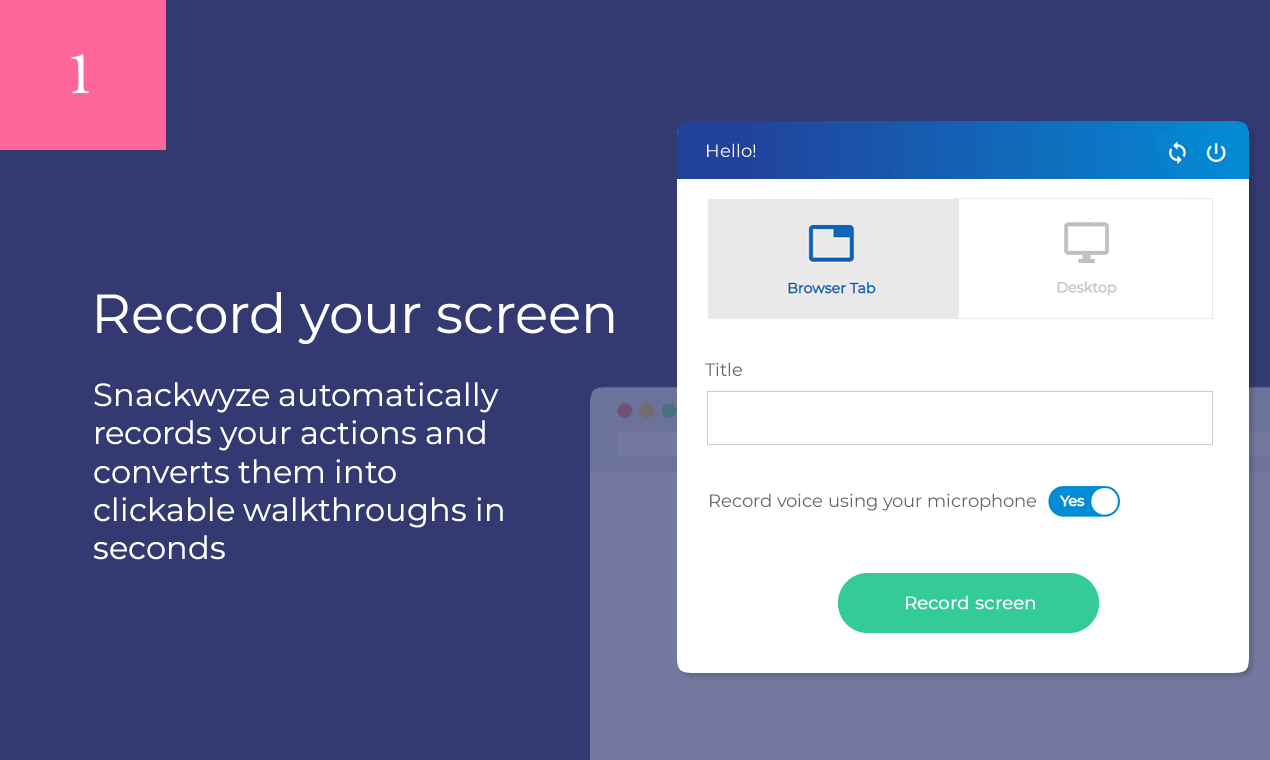Click the 'Title' field label

point(724,370)
